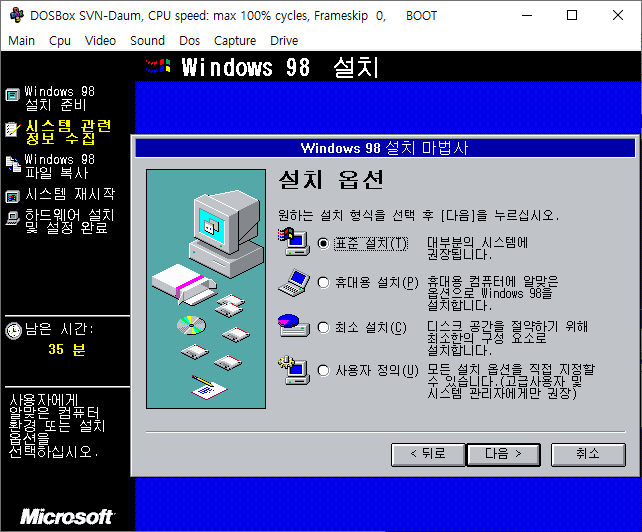
Task: Click the 표준 설치 desktop computer icon
Action: (x=294, y=242)
